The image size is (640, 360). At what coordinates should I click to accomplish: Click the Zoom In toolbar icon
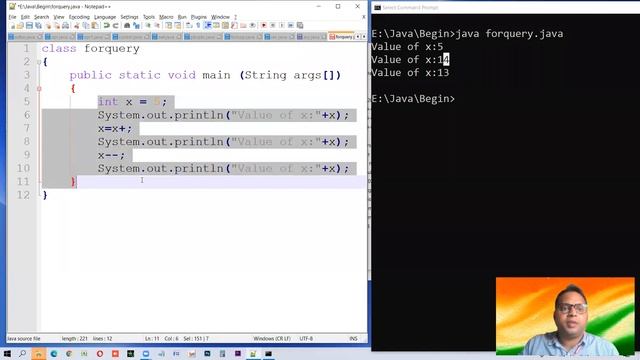[148, 25]
